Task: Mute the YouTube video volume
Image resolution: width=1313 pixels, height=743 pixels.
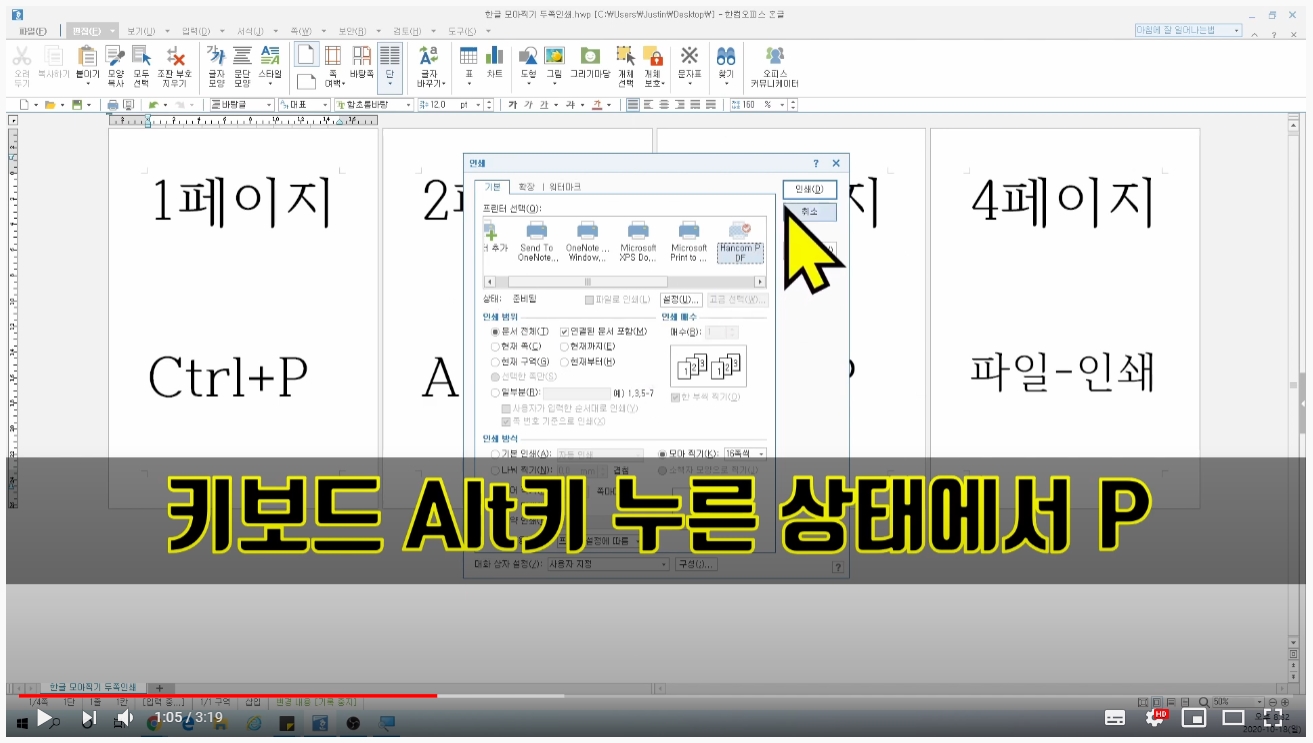Action: pos(124,717)
